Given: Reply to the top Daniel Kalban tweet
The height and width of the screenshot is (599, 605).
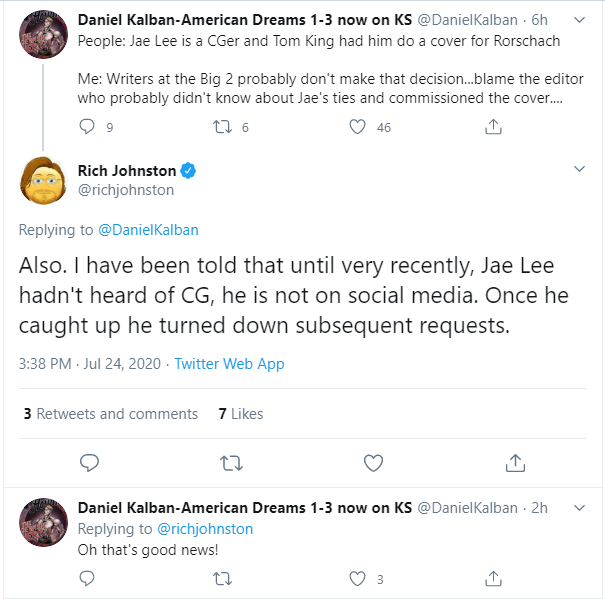Looking at the screenshot, I should (x=87, y=127).
